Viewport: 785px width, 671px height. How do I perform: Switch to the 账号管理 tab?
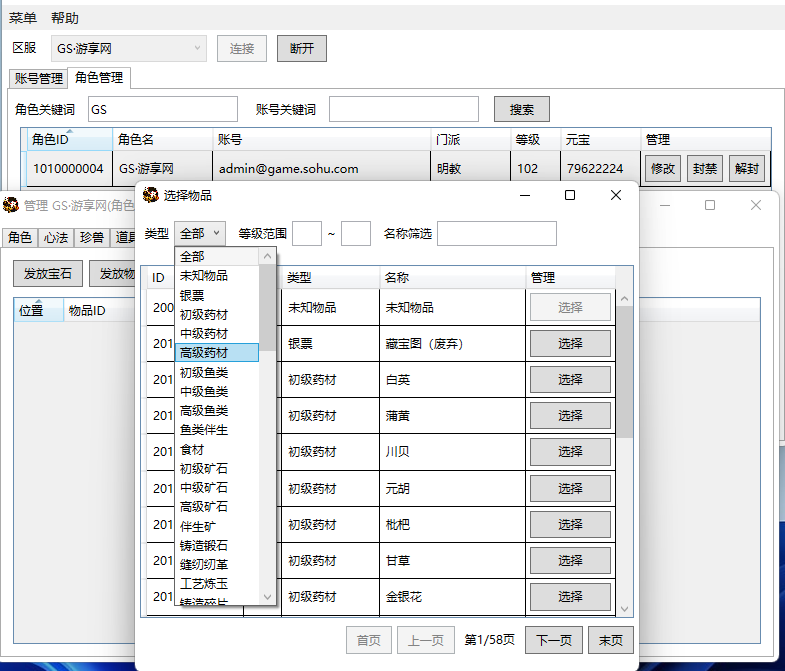point(38,78)
